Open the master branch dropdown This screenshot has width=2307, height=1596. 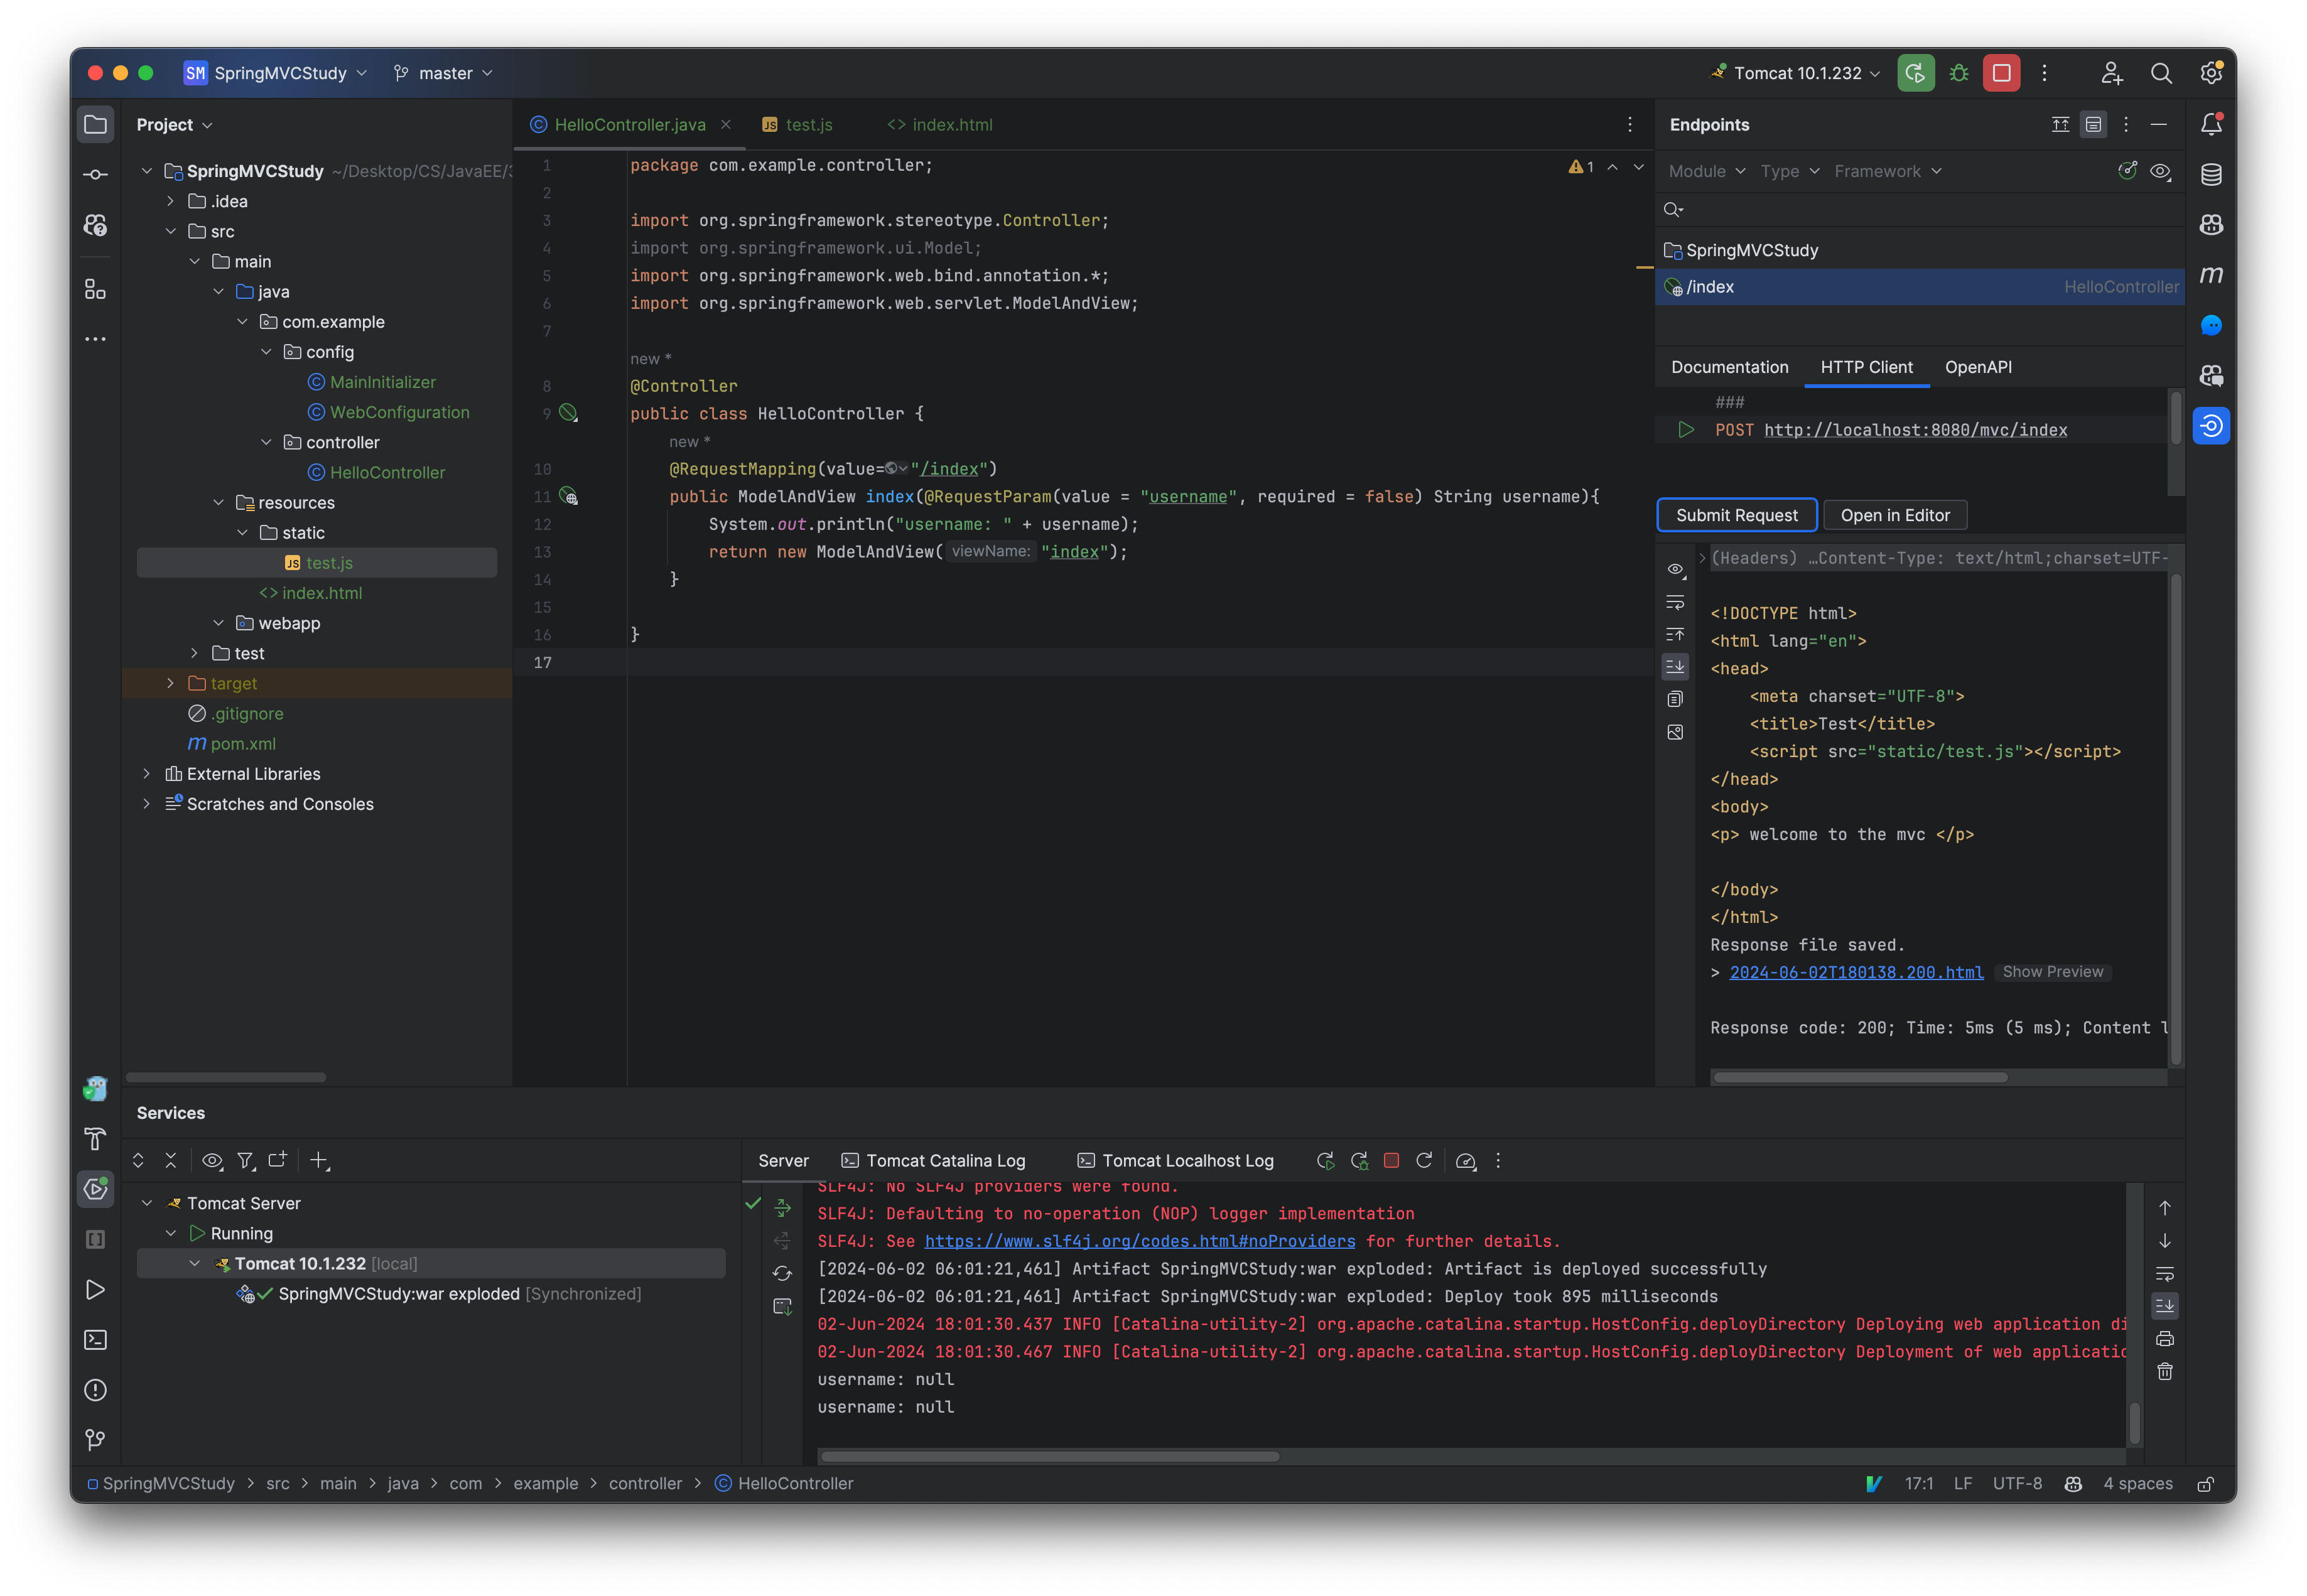click(x=445, y=73)
